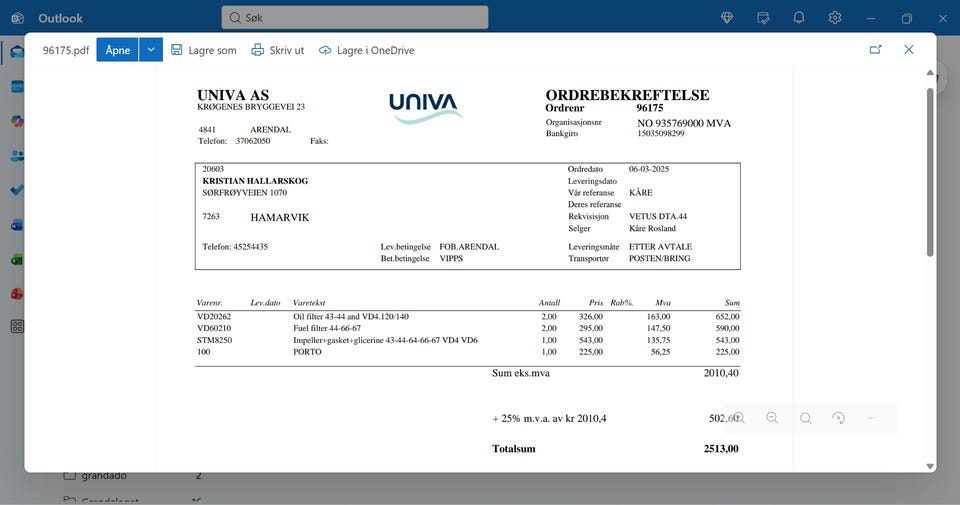Click the Varetekst column header
Screen dimensions: 960x505
(x=309, y=302)
